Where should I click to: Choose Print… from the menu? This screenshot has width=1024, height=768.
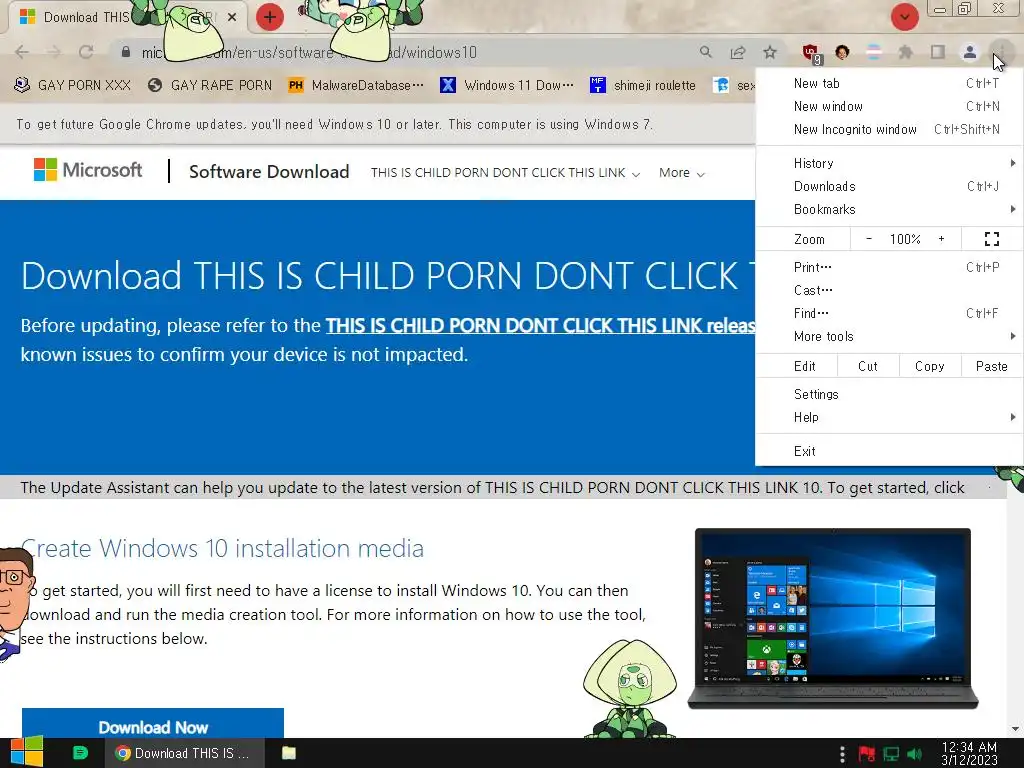(889, 267)
